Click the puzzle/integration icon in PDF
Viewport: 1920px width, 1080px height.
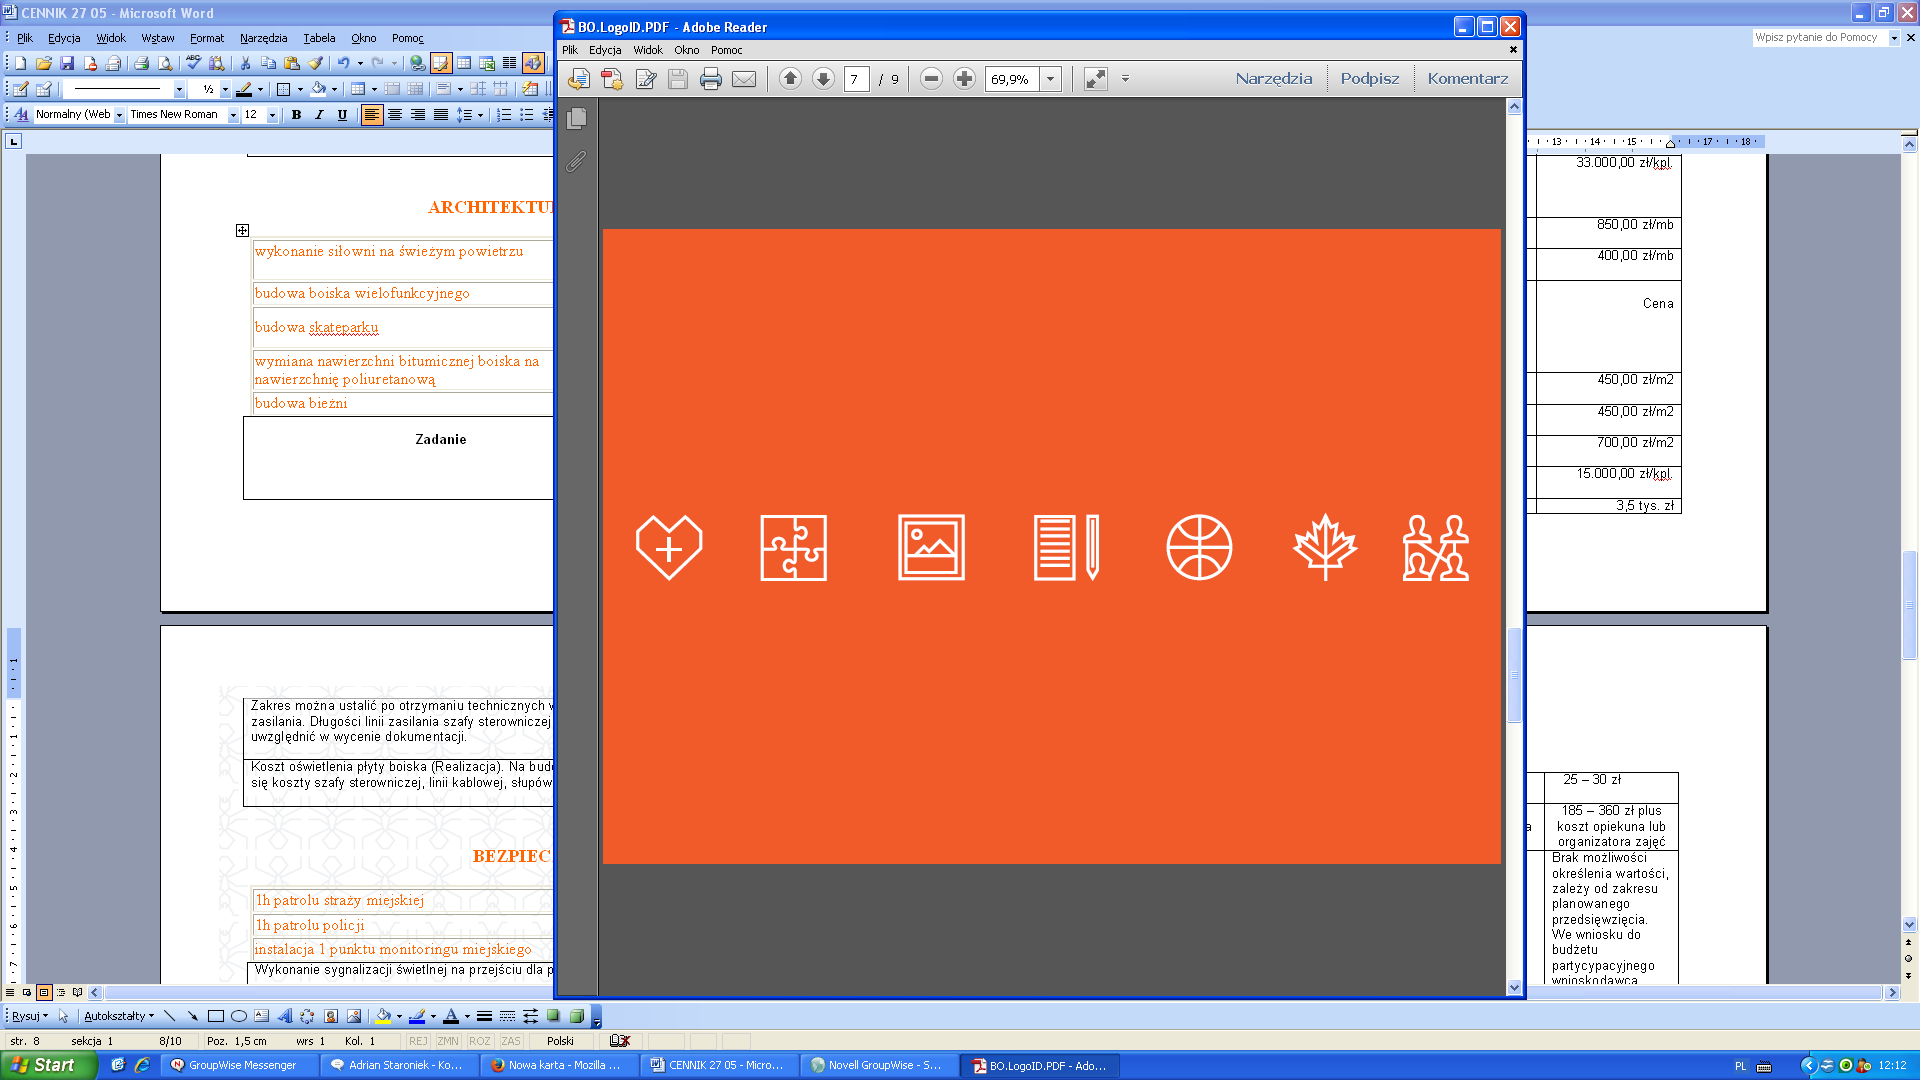(x=793, y=547)
